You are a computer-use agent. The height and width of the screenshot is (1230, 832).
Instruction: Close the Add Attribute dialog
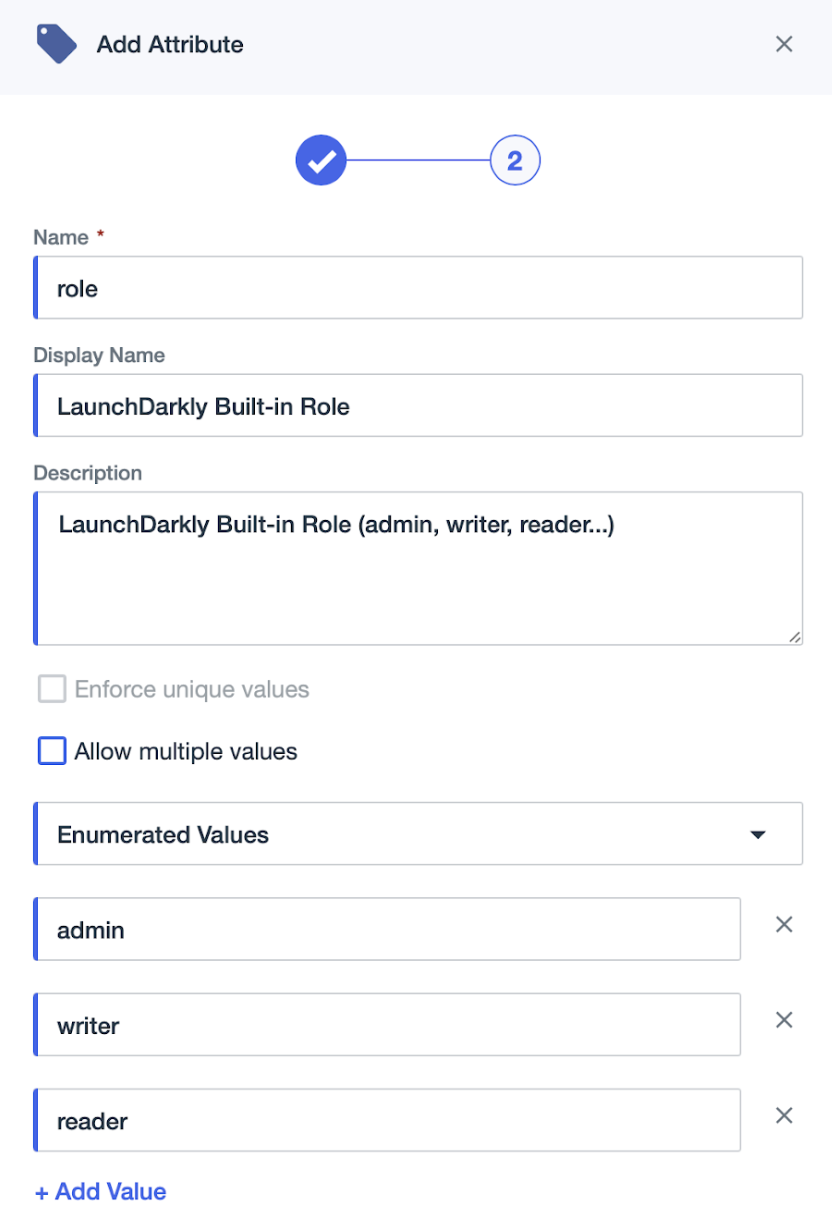[x=784, y=44]
